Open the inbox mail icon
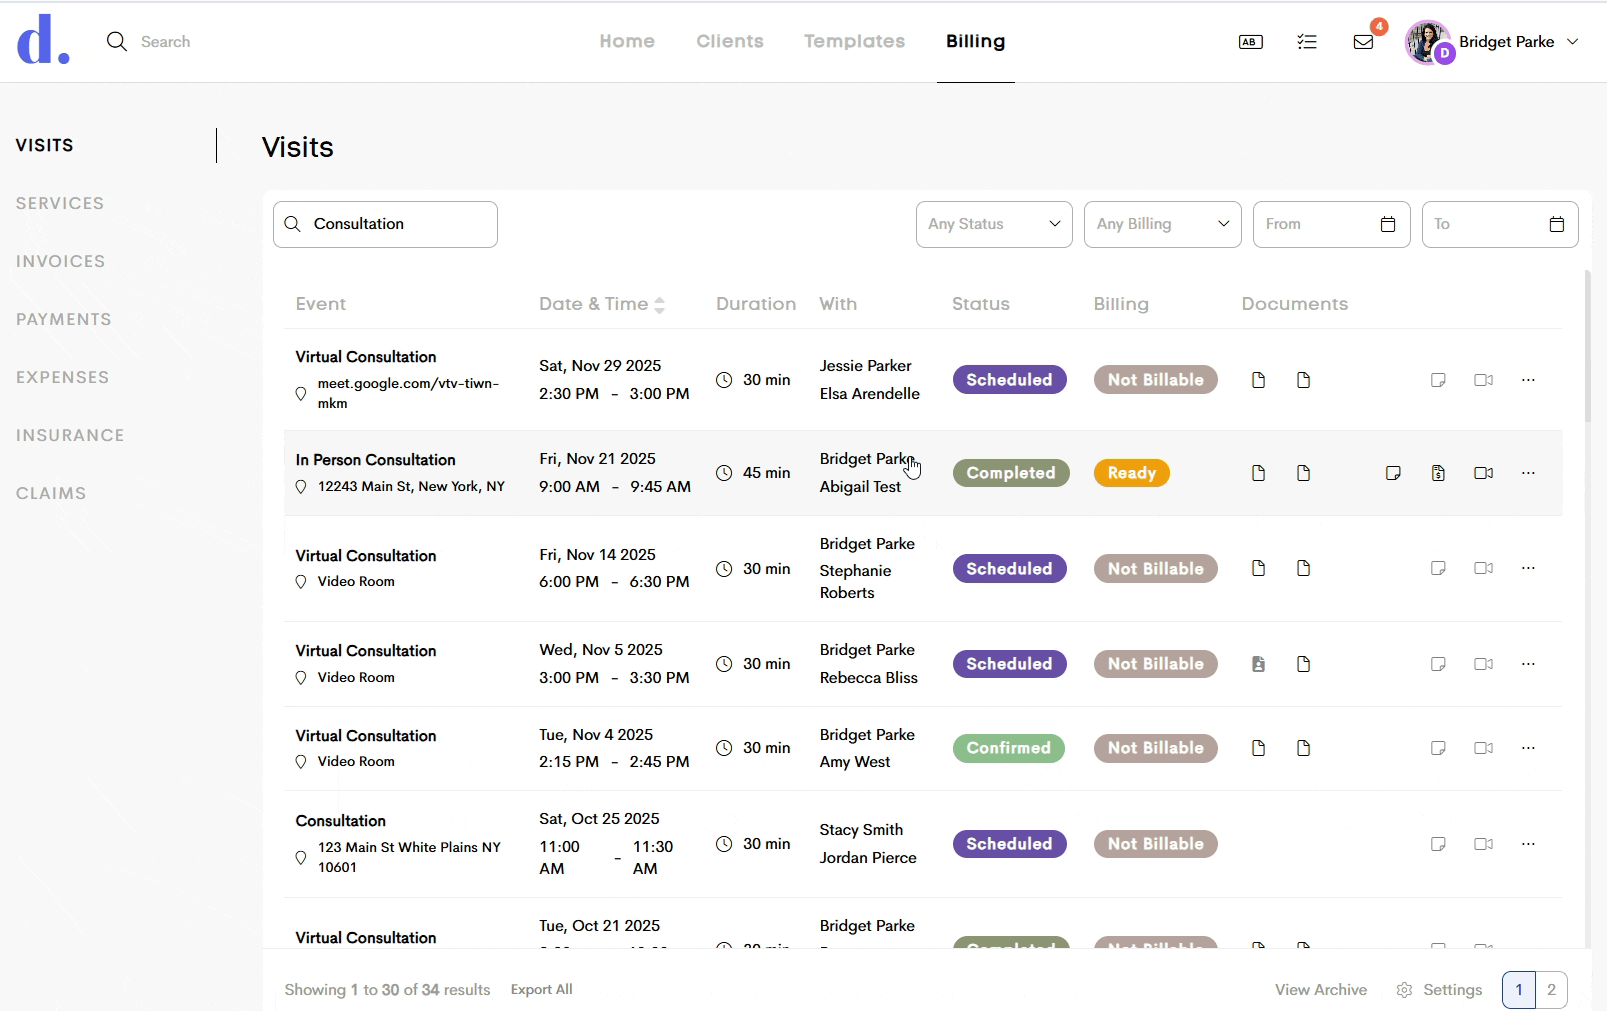The height and width of the screenshot is (1011, 1607). coord(1363,42)
